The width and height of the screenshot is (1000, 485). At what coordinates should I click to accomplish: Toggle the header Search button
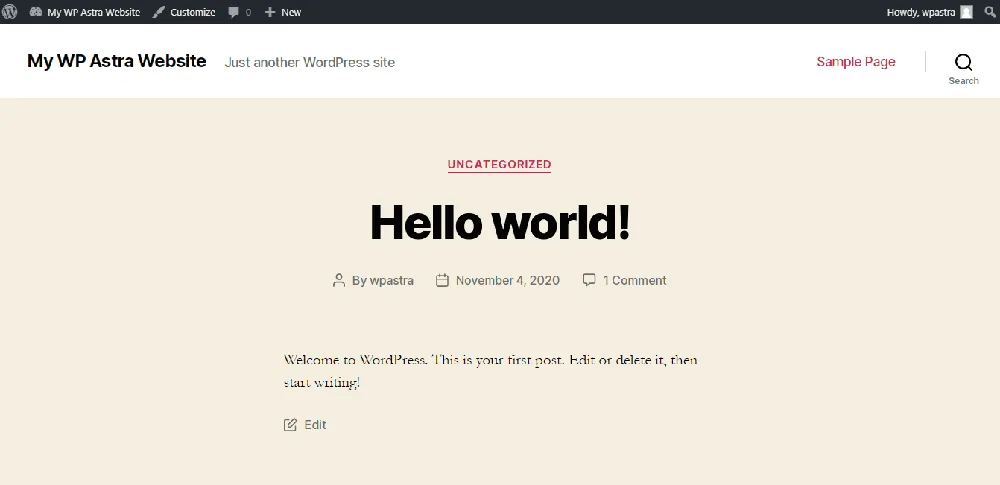pyautogui.click(x=963, y=68)
